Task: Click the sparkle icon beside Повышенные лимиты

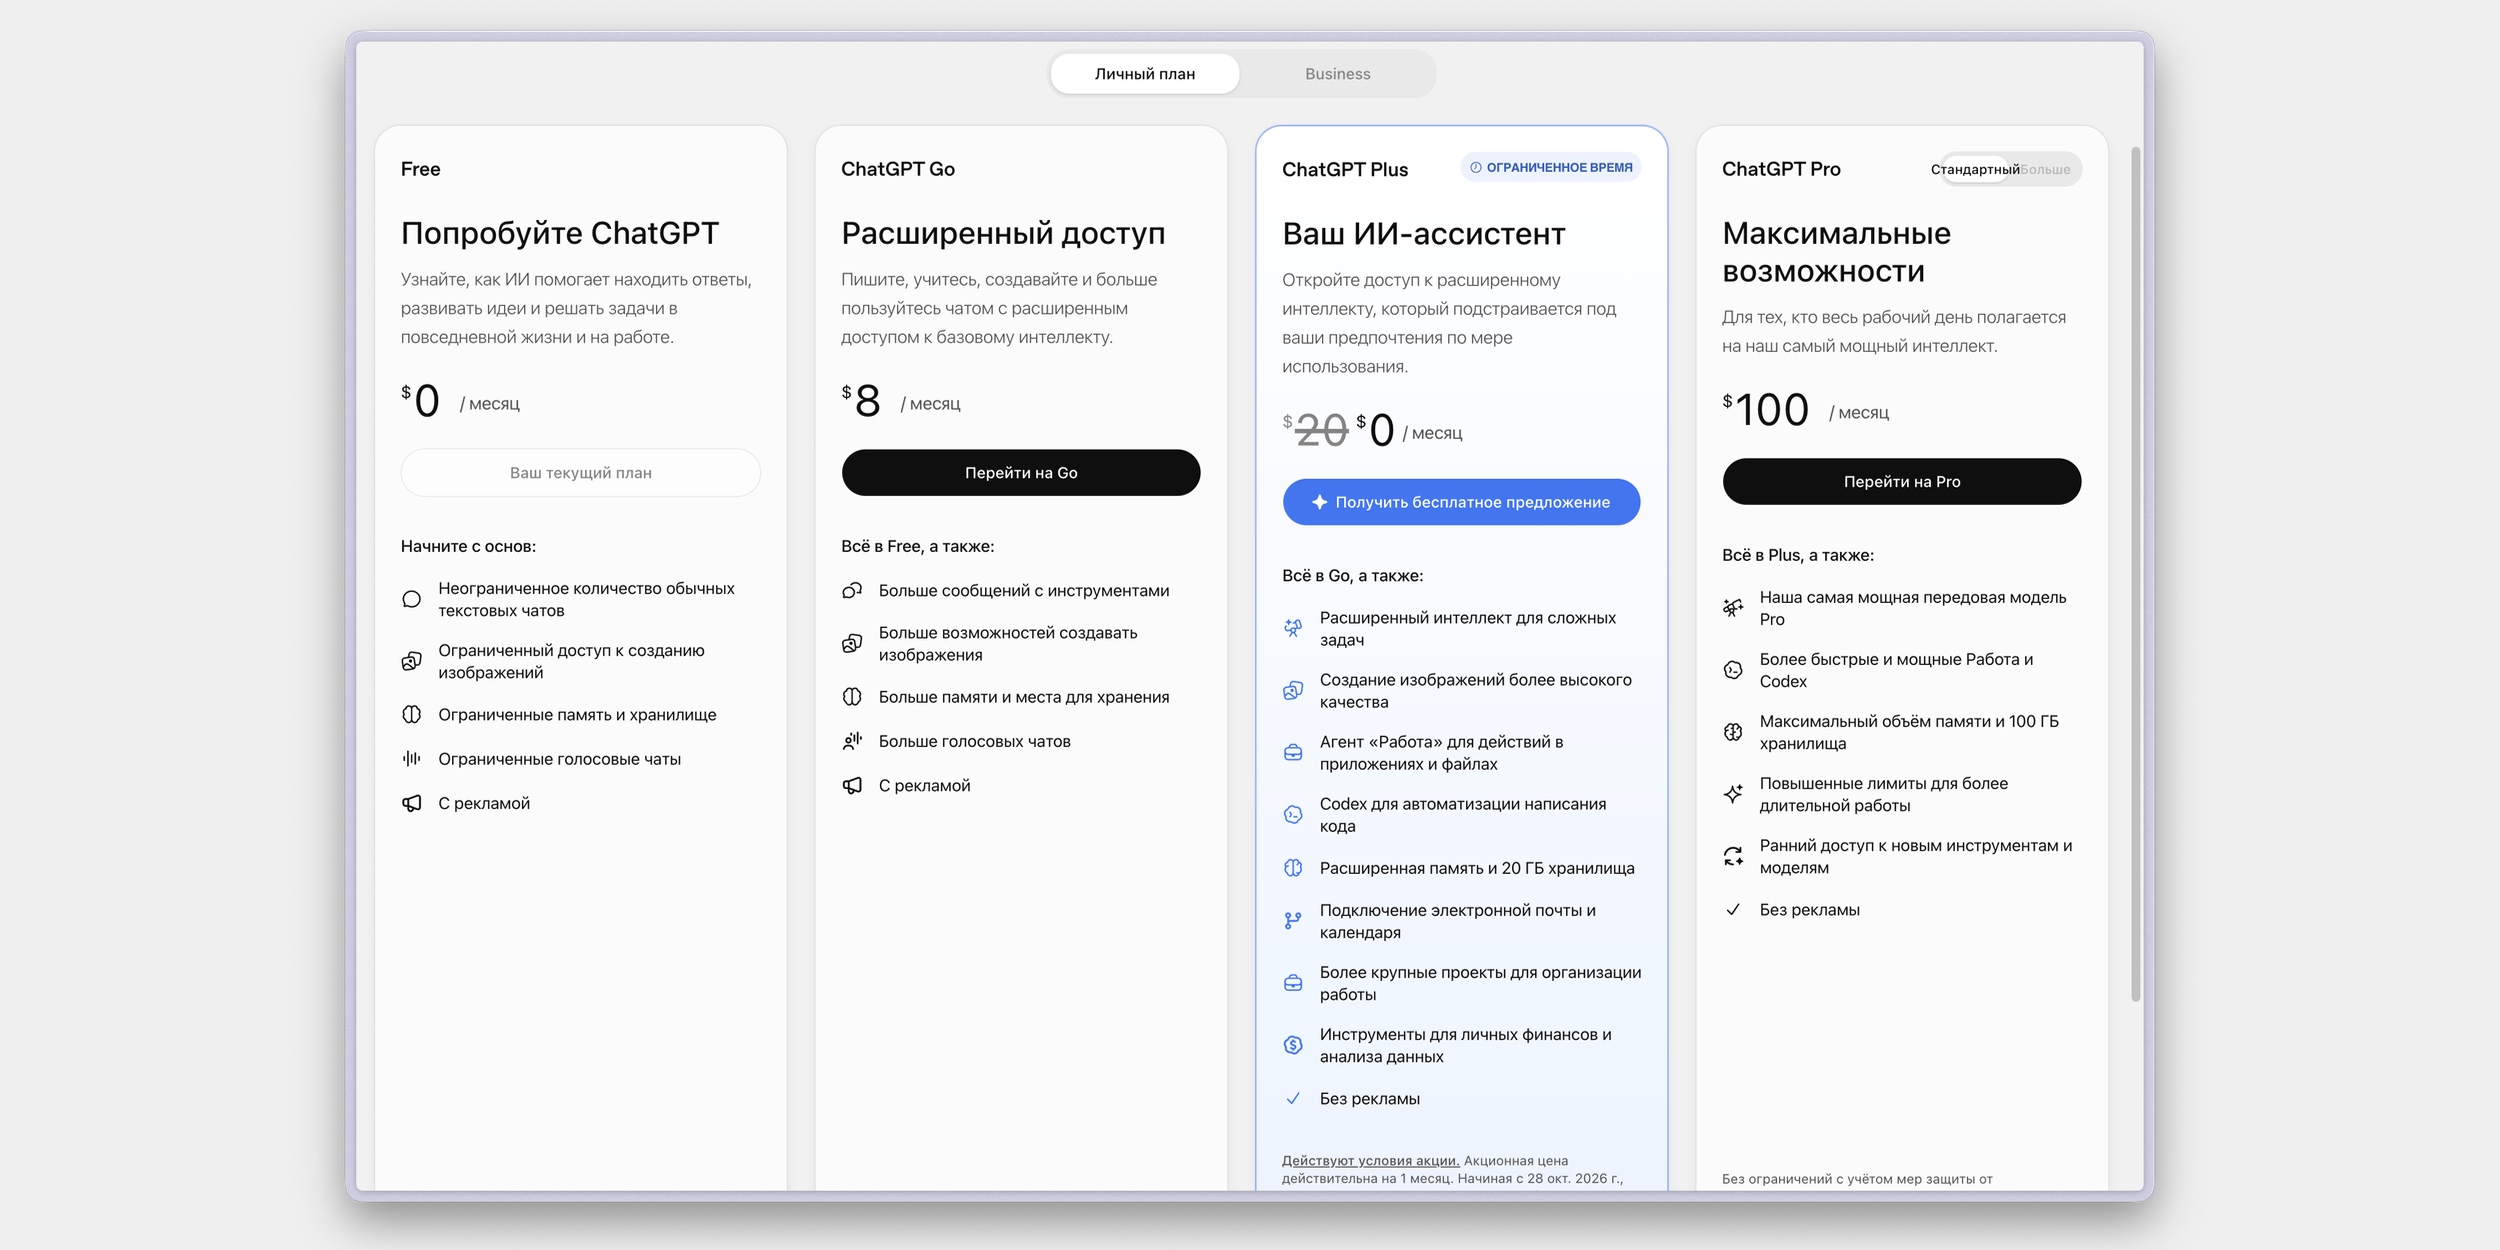Action: tap(1733, 793)
